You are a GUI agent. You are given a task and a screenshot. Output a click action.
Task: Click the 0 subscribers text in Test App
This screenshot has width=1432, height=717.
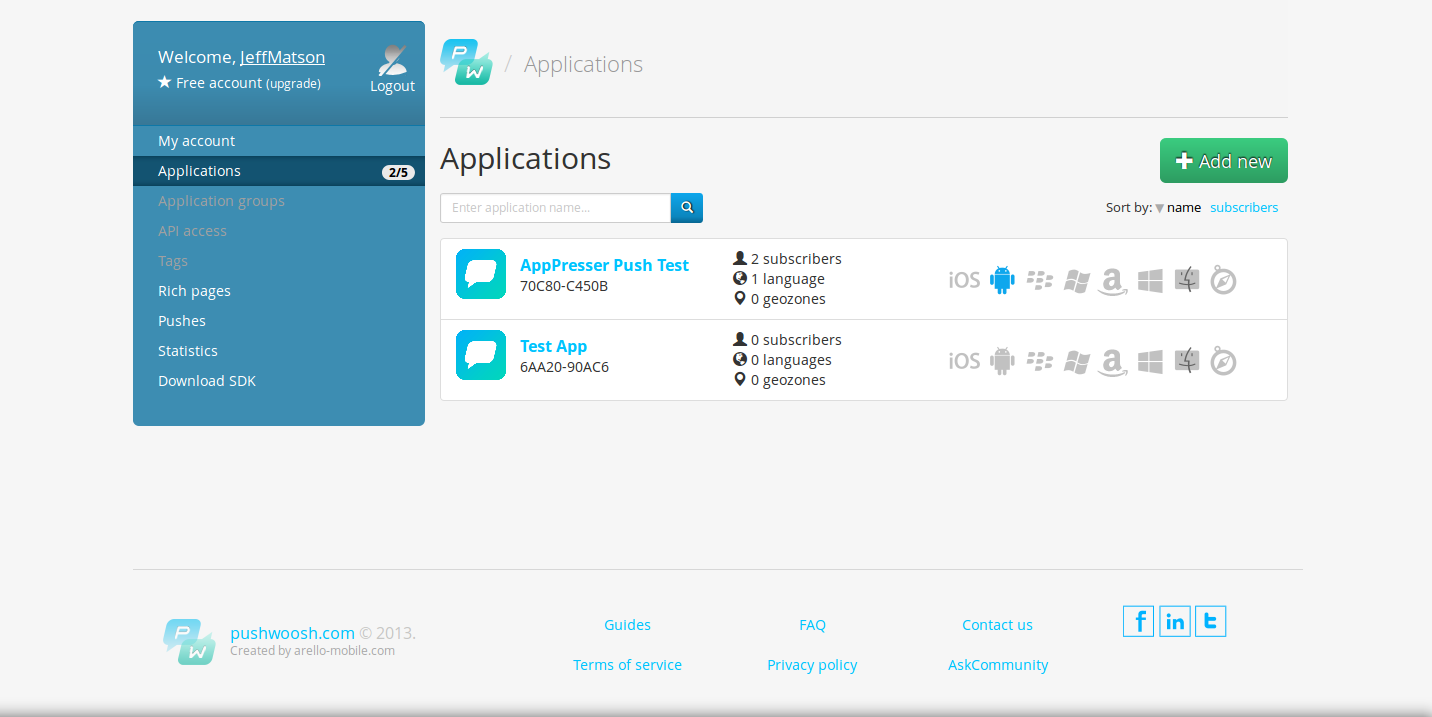coord(796,340)
